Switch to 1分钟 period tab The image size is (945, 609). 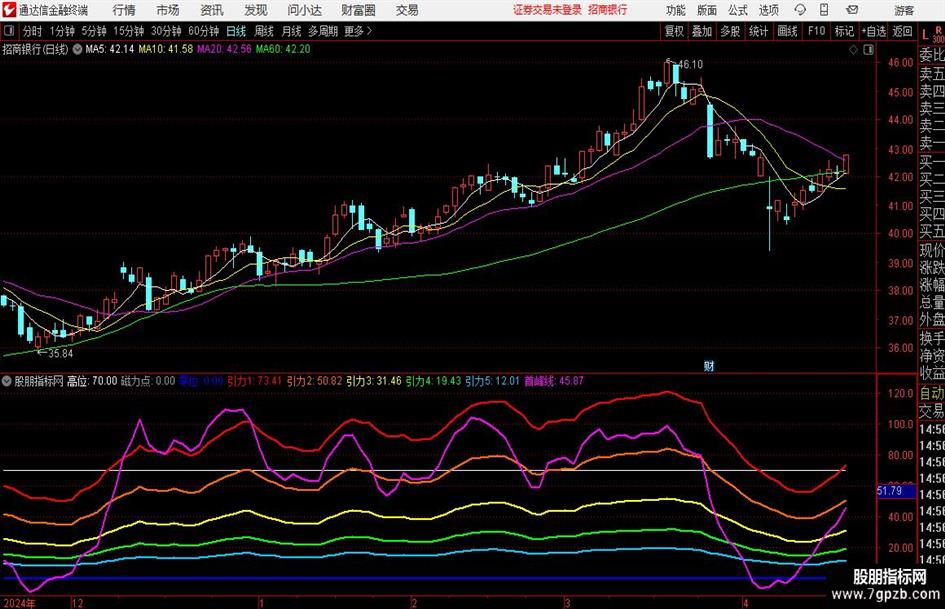[61, 31]
